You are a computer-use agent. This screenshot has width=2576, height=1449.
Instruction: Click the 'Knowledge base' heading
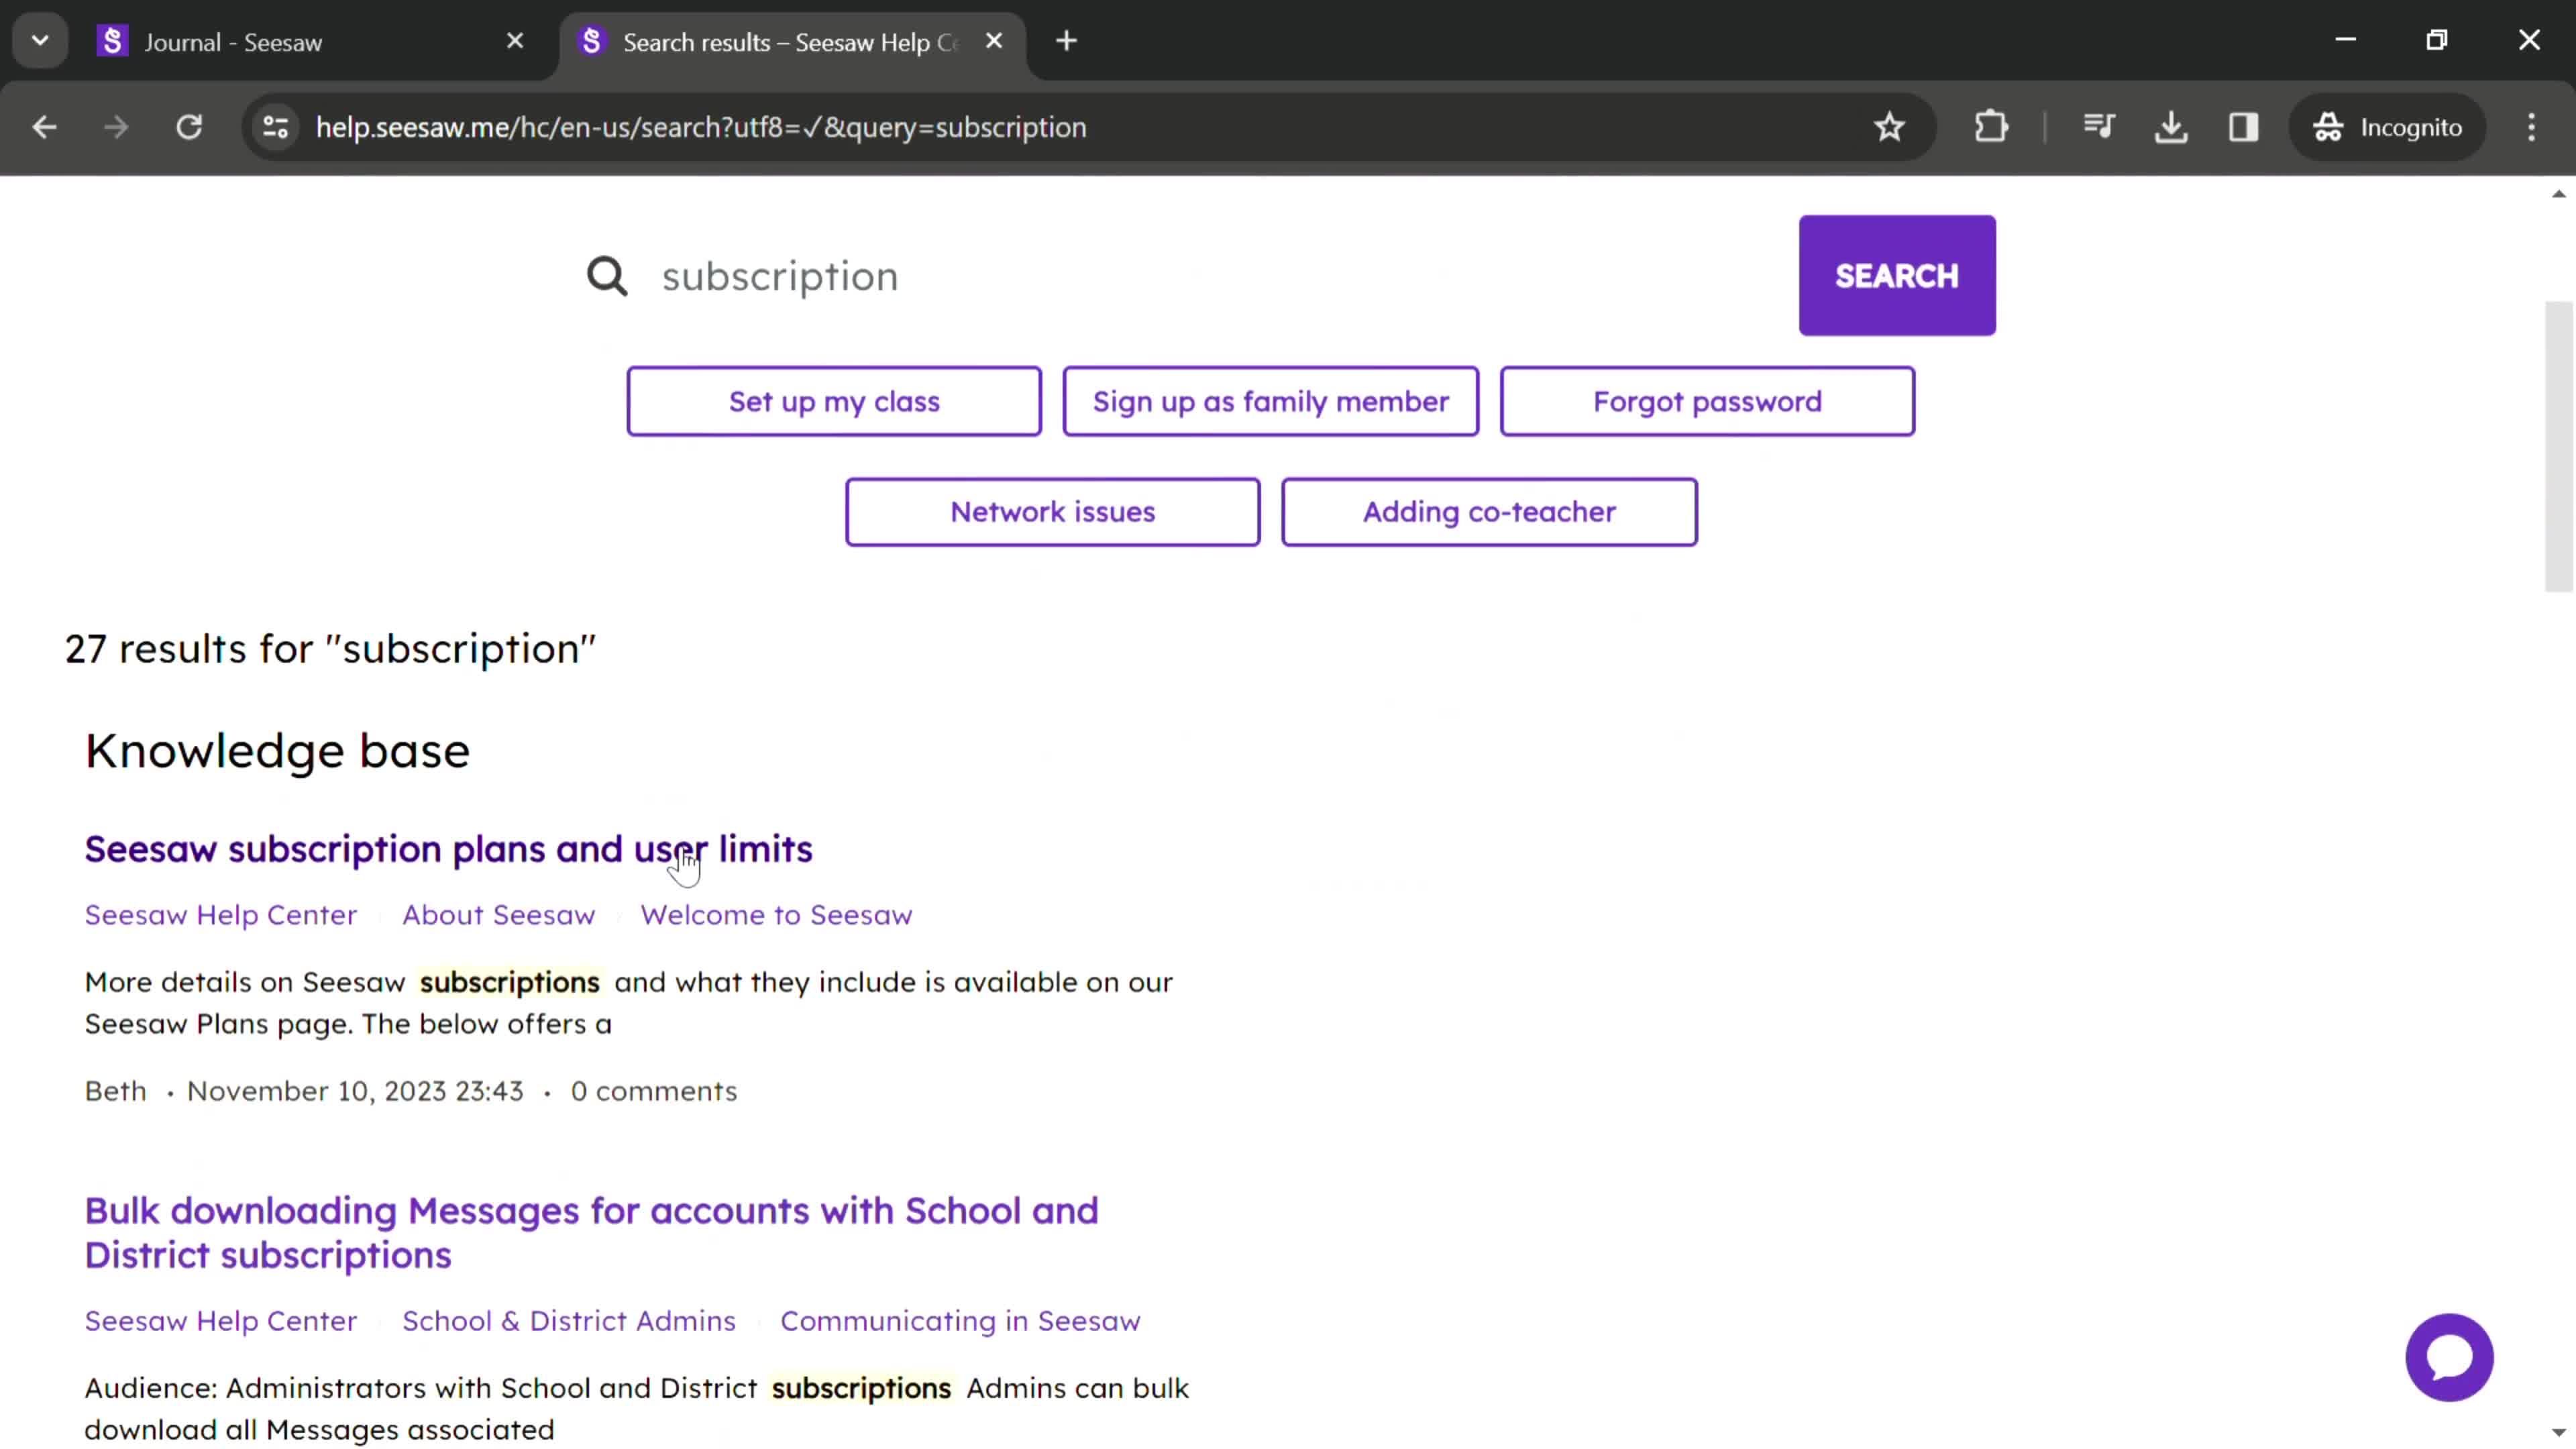click(277, 751)
